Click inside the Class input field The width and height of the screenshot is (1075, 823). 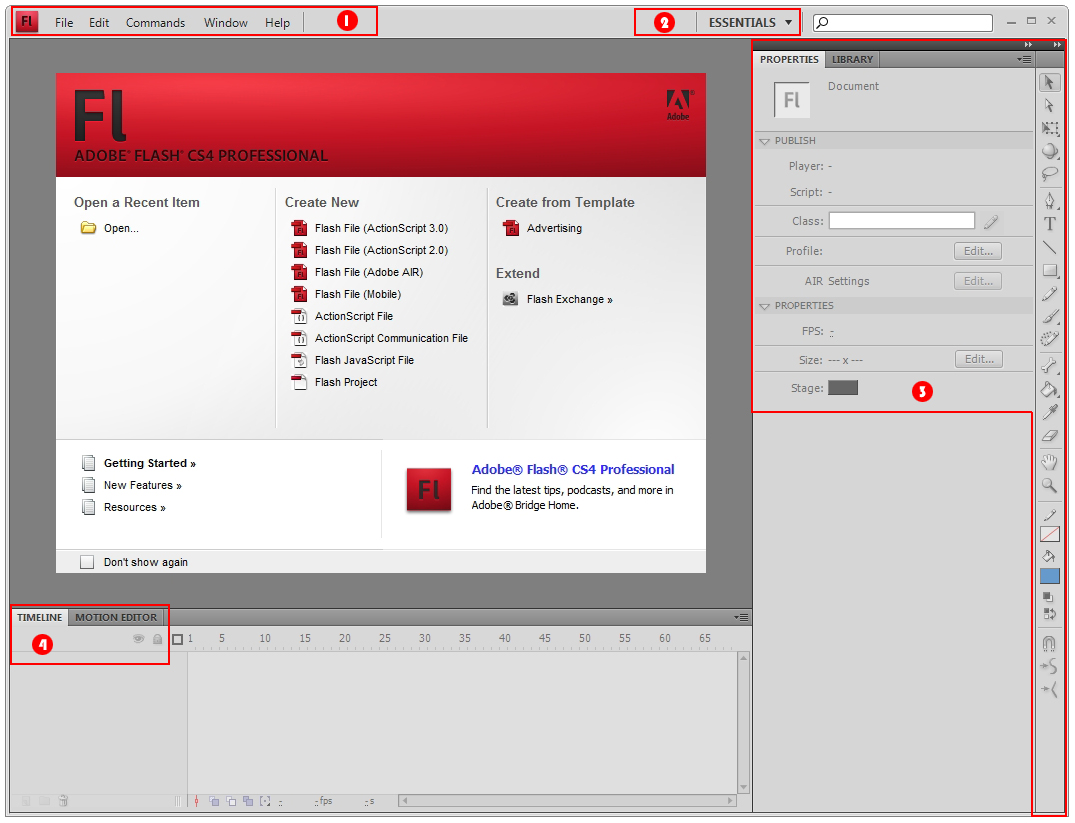(x=900, y=220)
